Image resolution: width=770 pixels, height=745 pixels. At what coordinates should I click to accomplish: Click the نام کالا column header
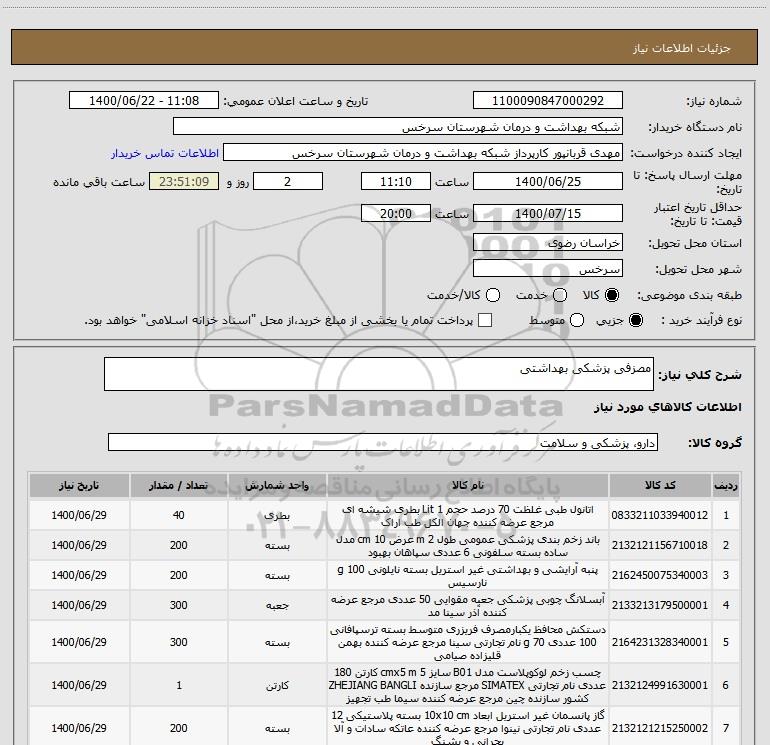coord(468,486)
